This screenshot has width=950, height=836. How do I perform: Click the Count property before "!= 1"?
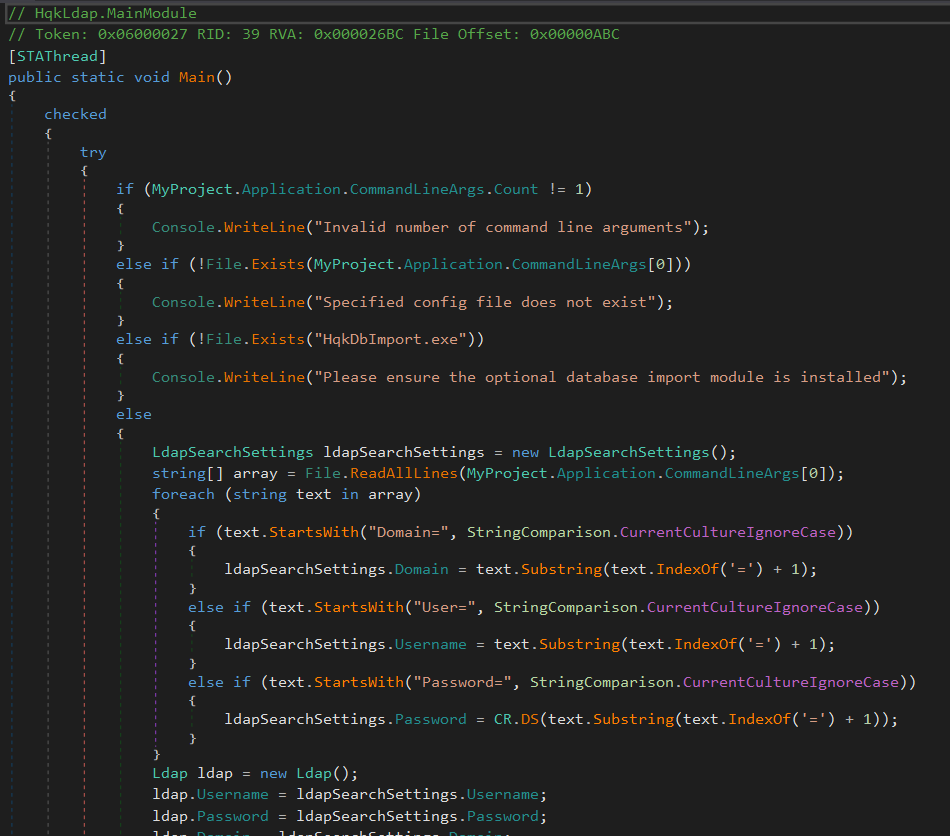[516, 190]
